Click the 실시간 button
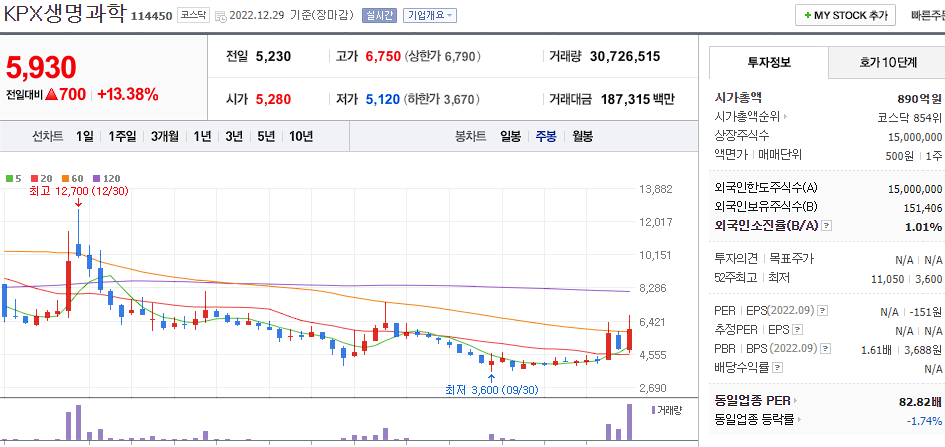The image size is (945, 447). (379, 16)
